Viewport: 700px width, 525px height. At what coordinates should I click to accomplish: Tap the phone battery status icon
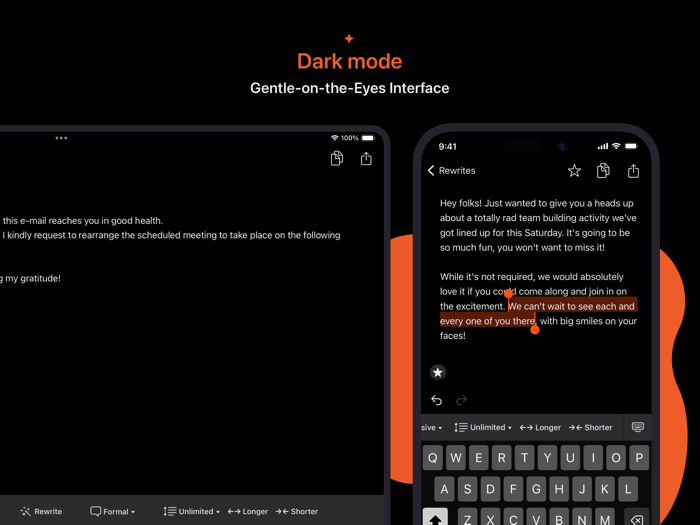point(631,146)
